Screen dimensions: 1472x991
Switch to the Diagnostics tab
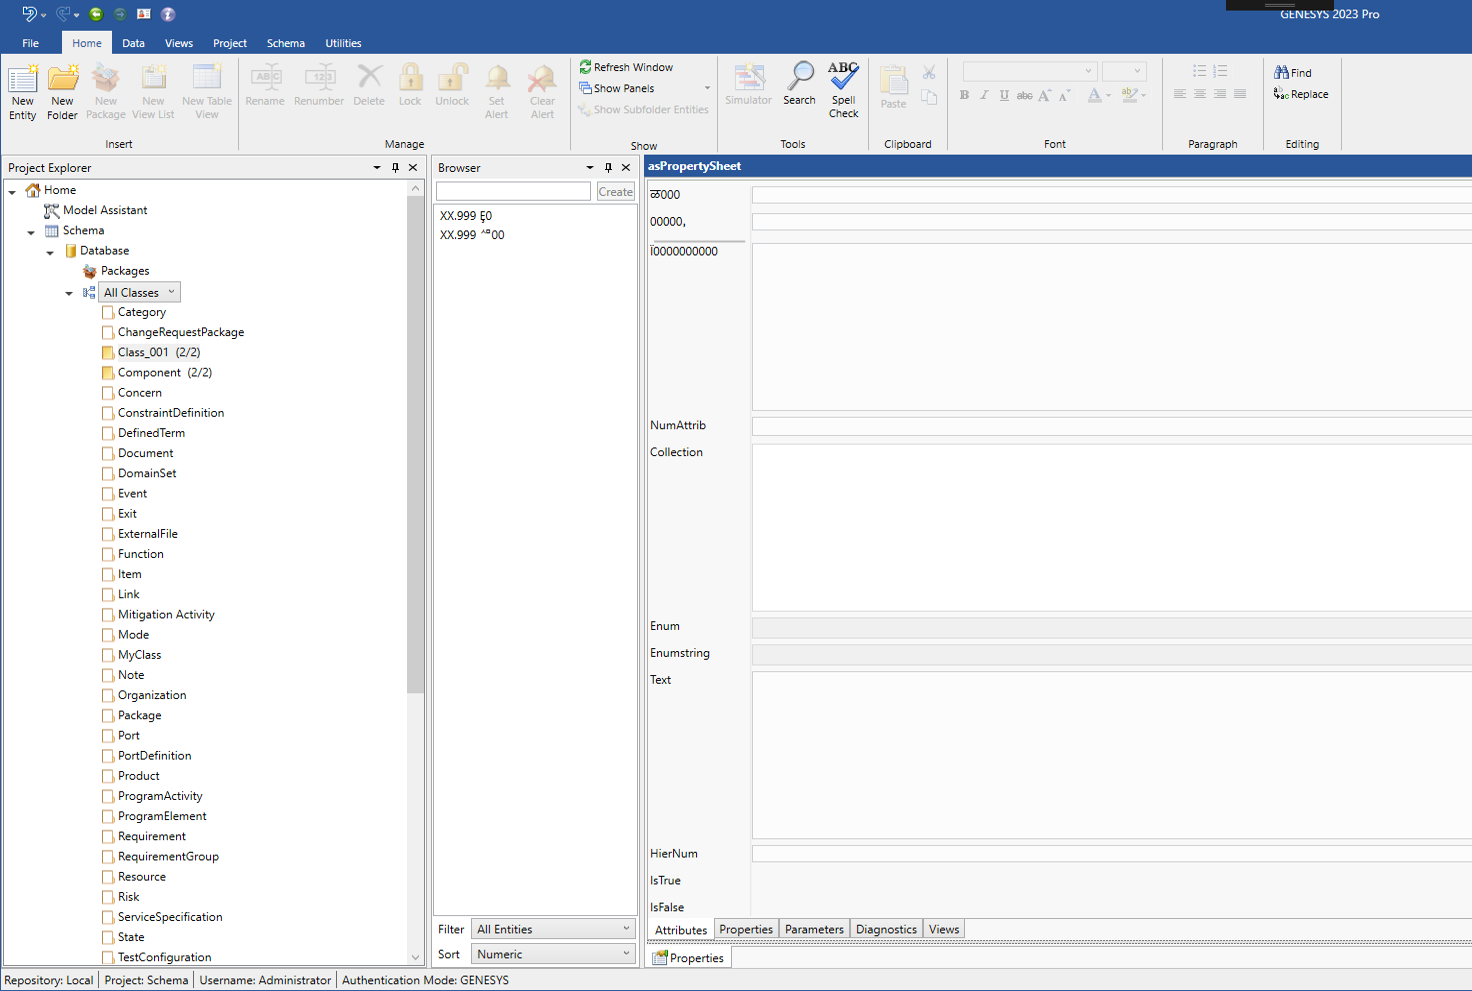(886, 929)
